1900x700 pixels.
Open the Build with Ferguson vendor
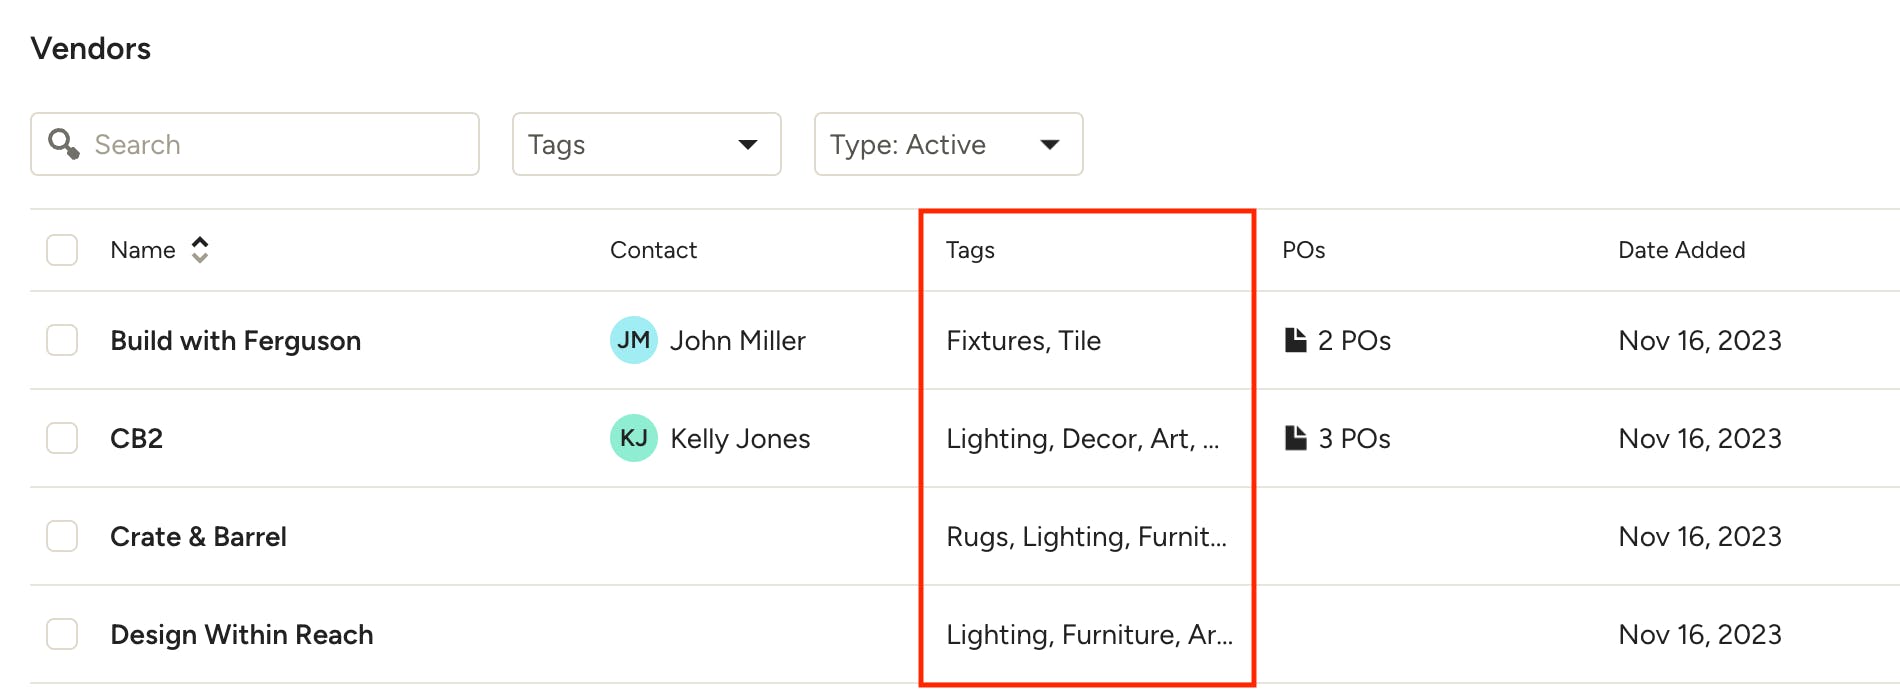[x=236, y=341]
